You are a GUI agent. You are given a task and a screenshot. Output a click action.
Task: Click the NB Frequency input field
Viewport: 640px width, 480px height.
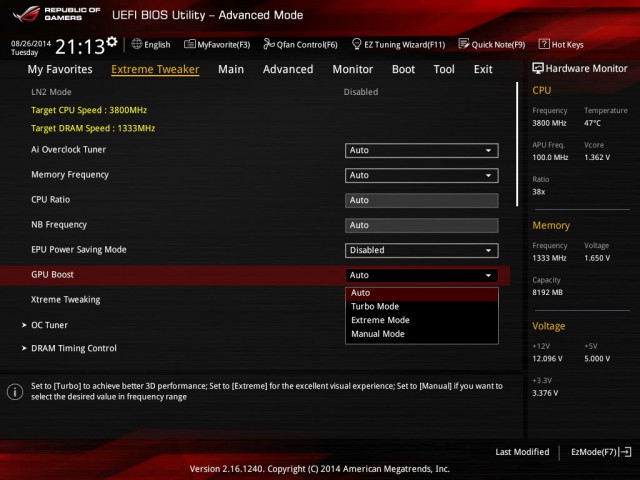coord(421,225)
